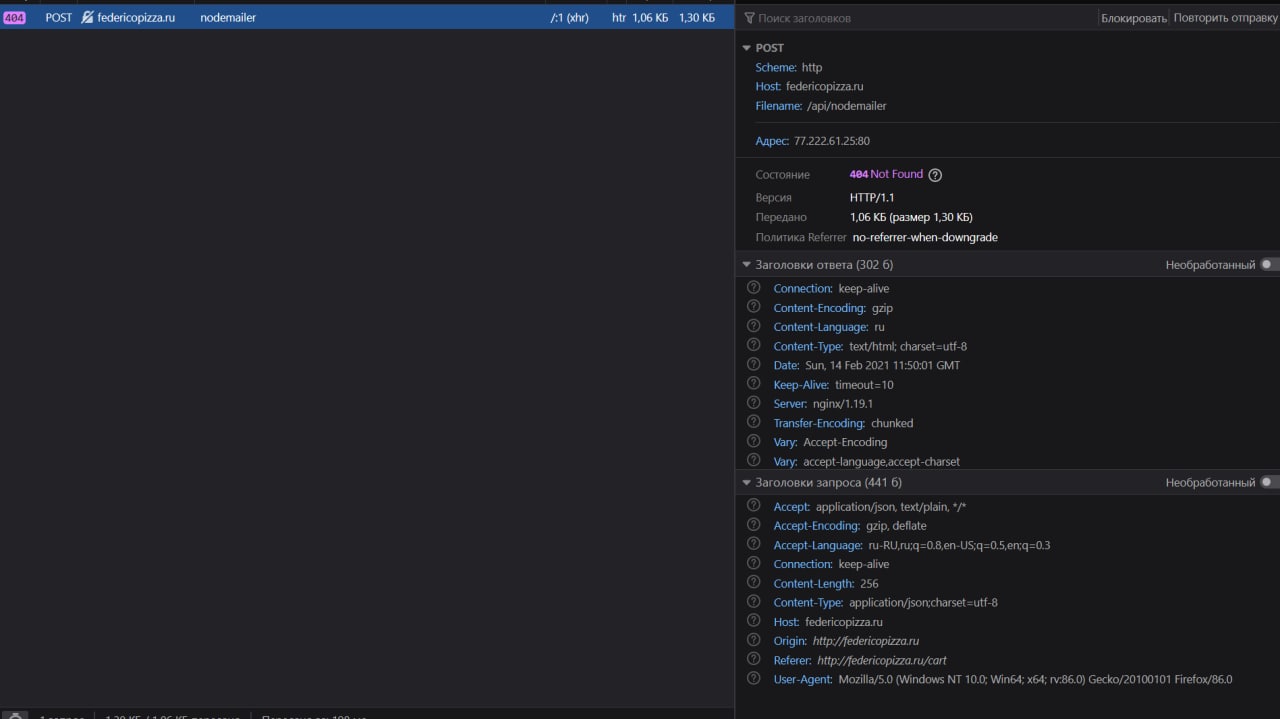Viewport: 1280px width, 719px height.
Task: Open the help icon next to 404 Not Found
Action: click(935, 175)
